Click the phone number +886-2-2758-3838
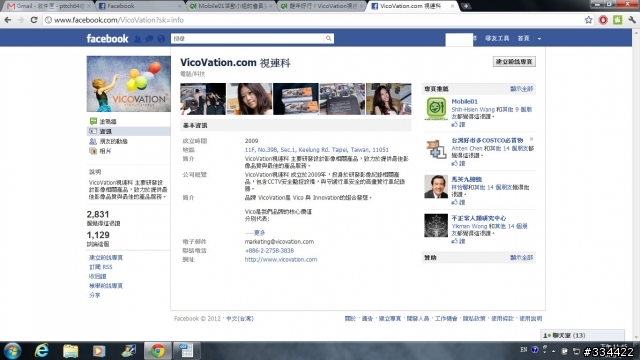Screen dimensions: 640x360 (x=269, y=251)
